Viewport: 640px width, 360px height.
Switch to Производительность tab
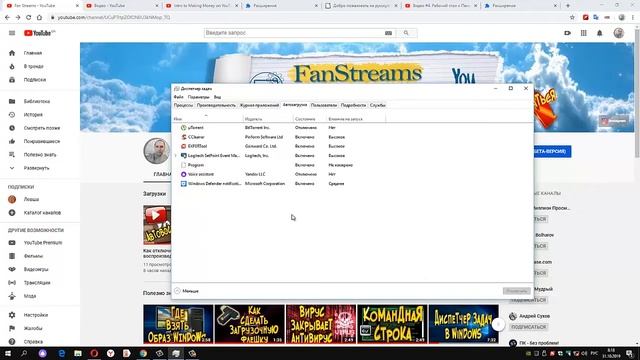coord(216,105)
